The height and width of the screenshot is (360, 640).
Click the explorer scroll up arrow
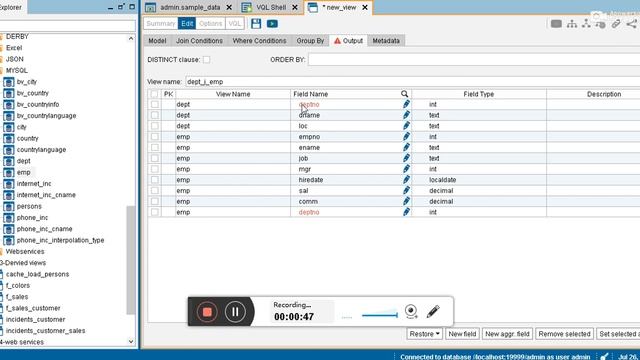pos(131,38)
